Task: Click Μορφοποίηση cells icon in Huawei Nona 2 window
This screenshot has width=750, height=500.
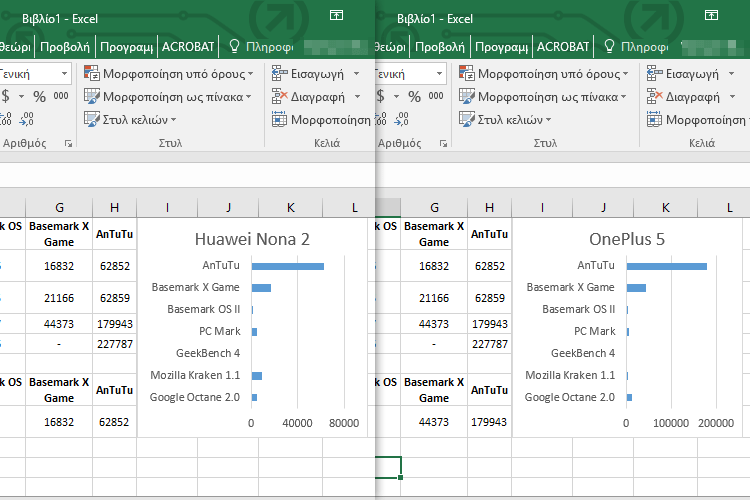Action: [x=279, y=119]
